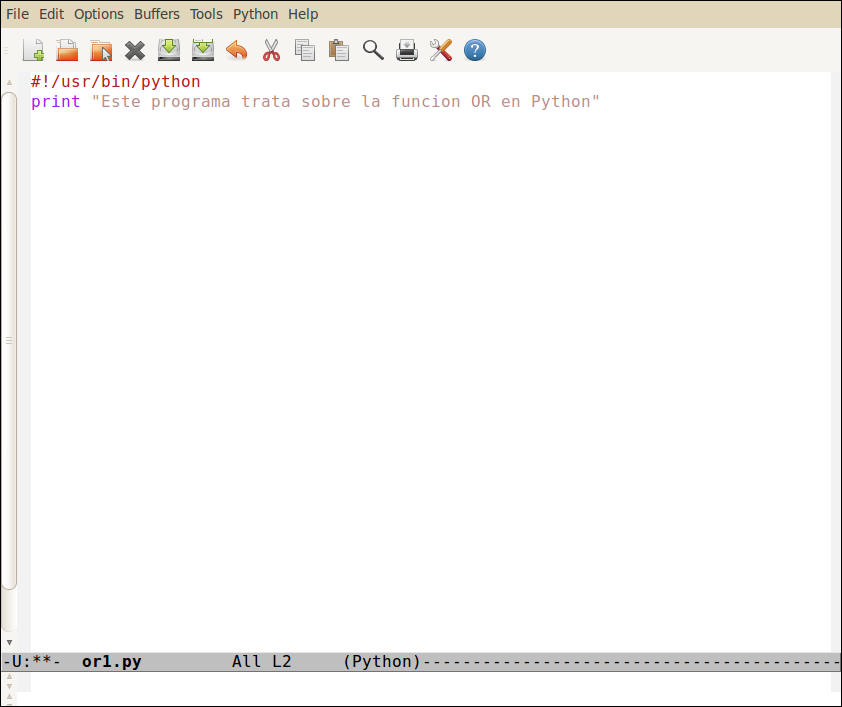Click the minibuffer input area

430,682
